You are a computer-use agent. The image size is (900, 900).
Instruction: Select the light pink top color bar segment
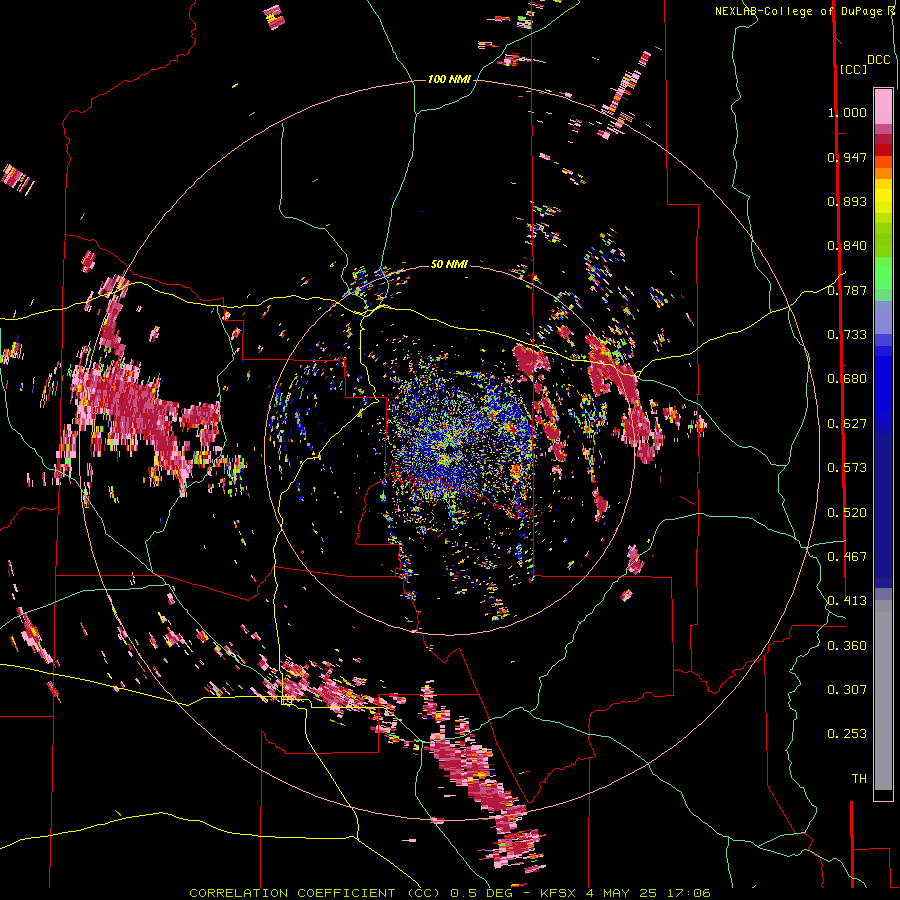point(883,106)
